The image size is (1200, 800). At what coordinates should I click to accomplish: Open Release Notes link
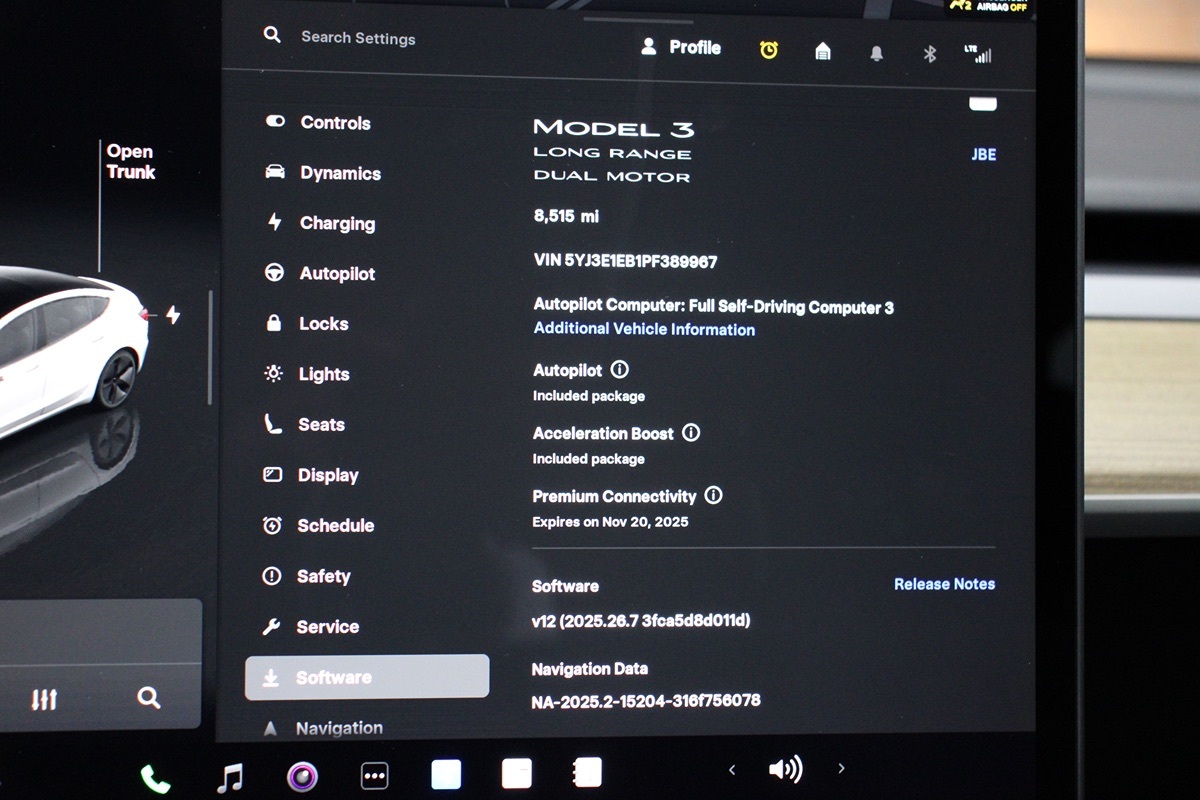(944, 584)
